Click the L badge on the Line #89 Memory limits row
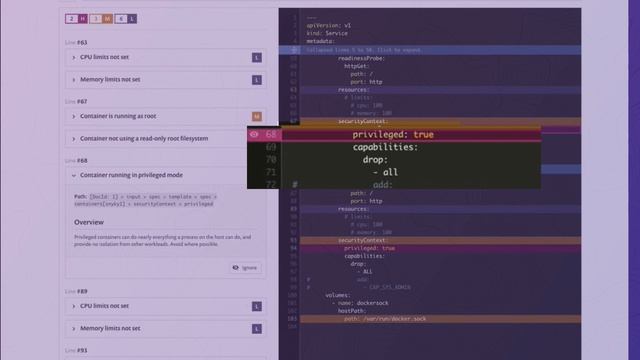This screenshot has width=640, height=360. point(257,329)
